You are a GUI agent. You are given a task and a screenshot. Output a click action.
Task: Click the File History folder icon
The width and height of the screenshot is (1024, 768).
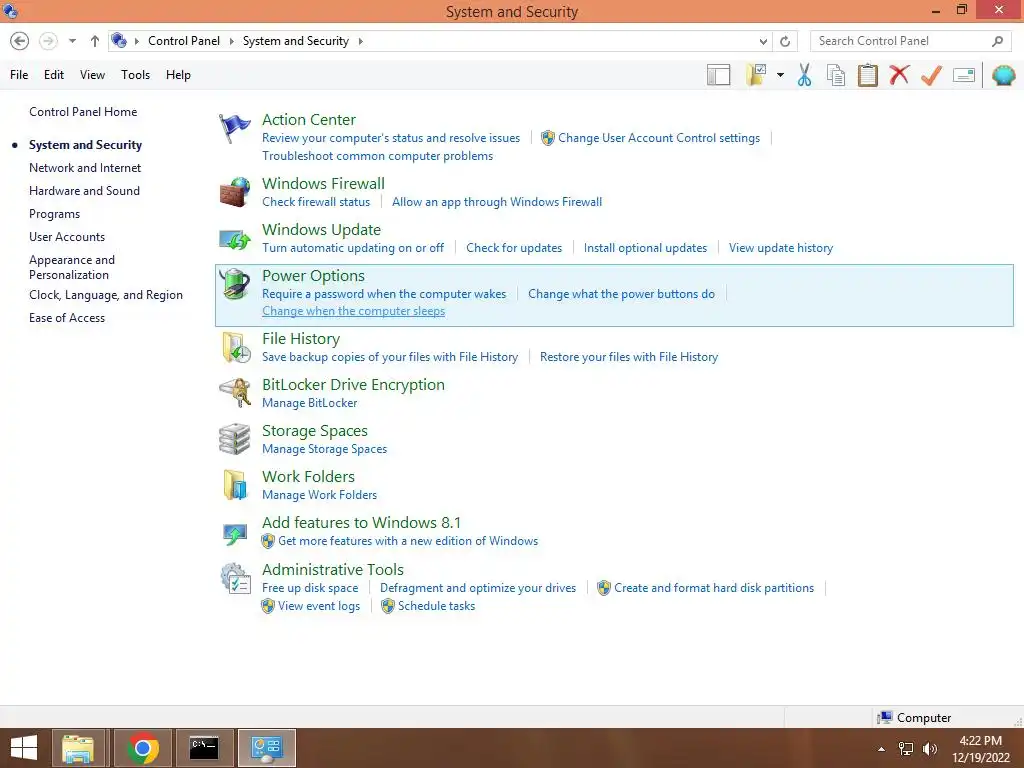point(236,347)
